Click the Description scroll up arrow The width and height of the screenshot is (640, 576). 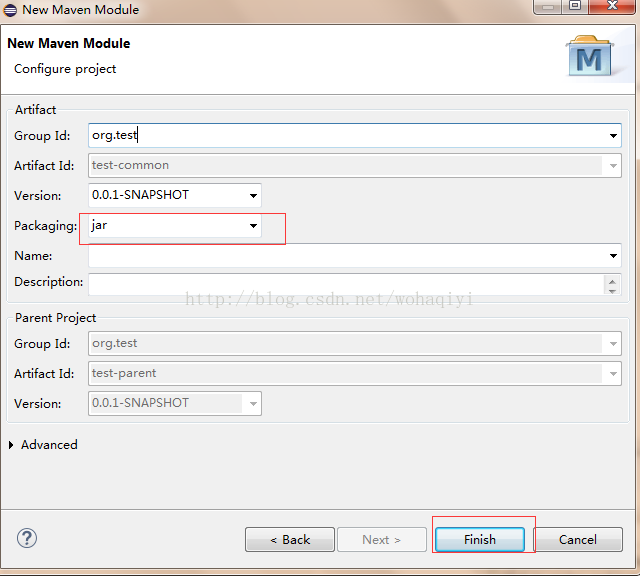(x=612, y=281)
